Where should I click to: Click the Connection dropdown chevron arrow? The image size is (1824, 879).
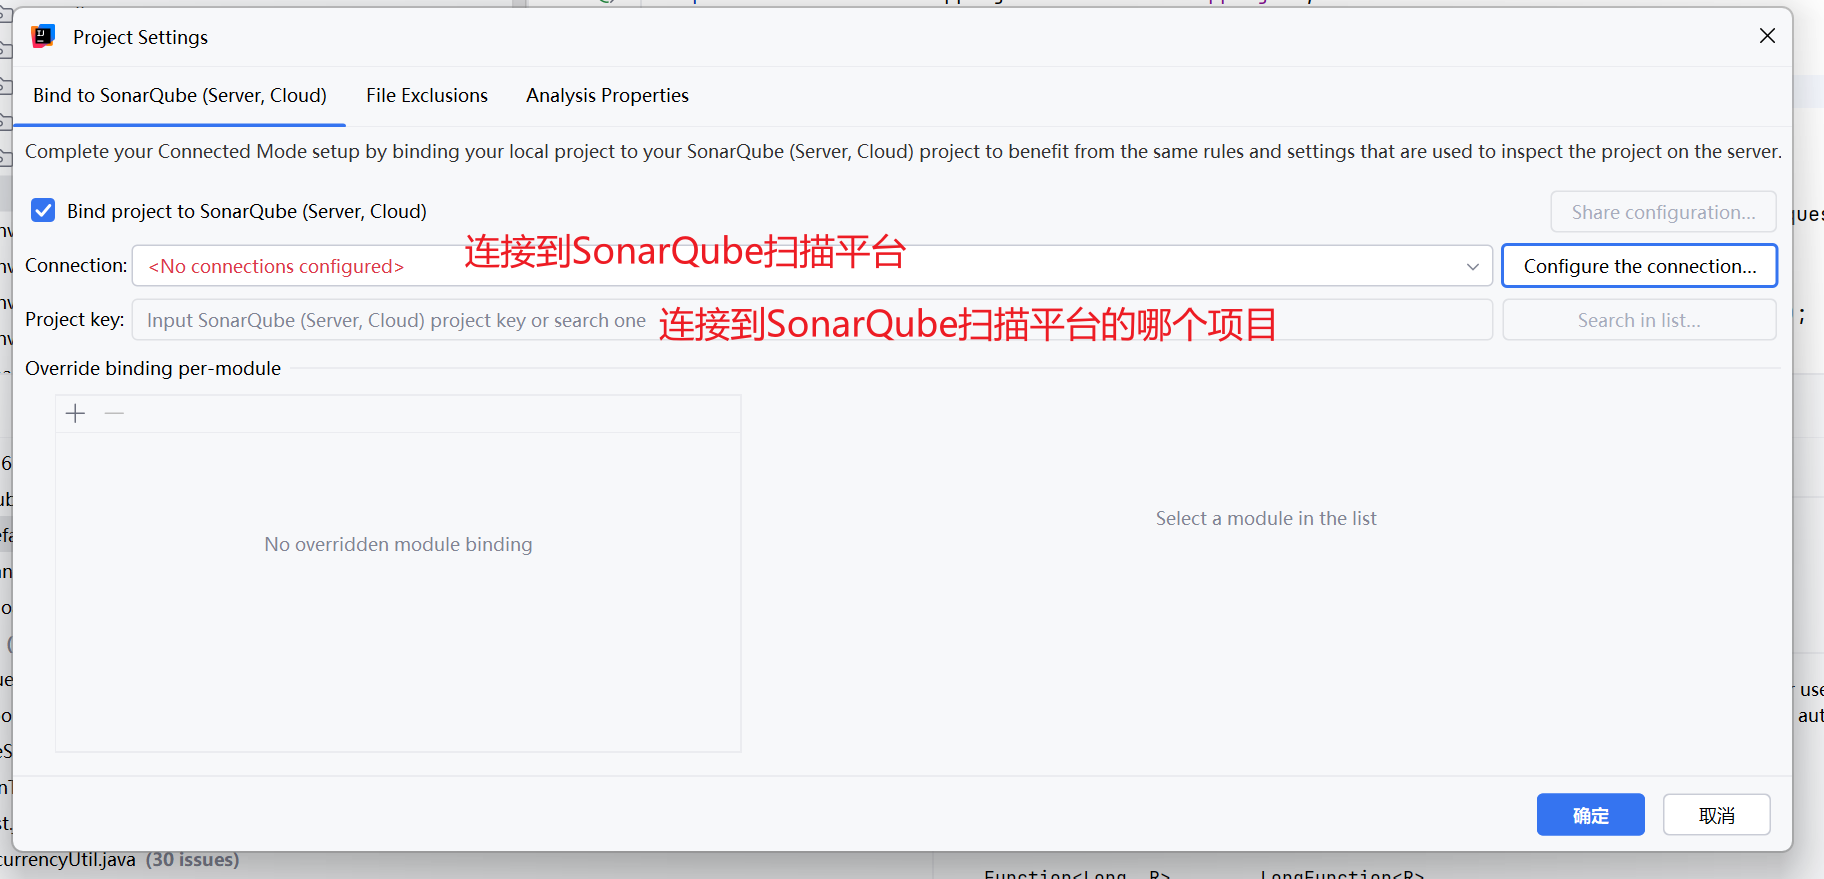click(1472, 267)
